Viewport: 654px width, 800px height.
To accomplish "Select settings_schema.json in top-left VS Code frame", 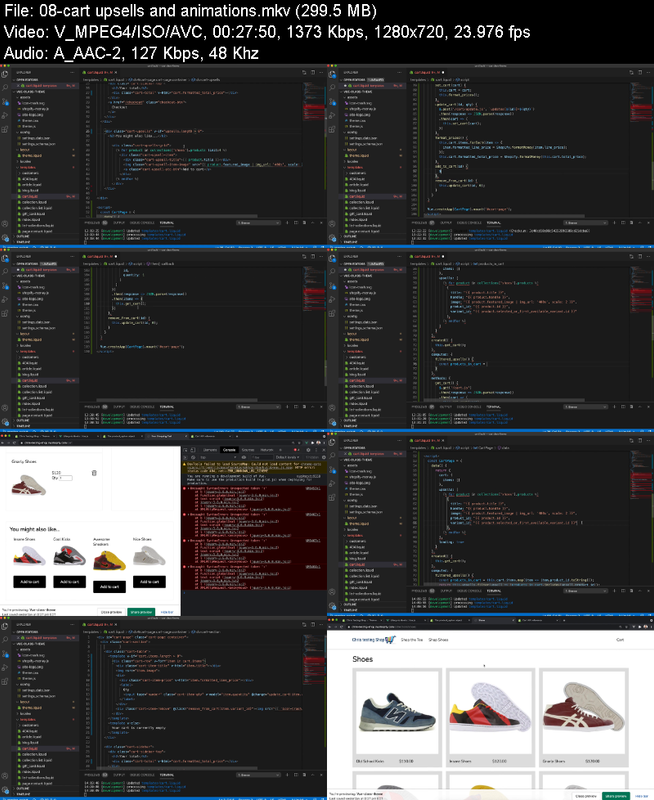I will click(37, 144).
